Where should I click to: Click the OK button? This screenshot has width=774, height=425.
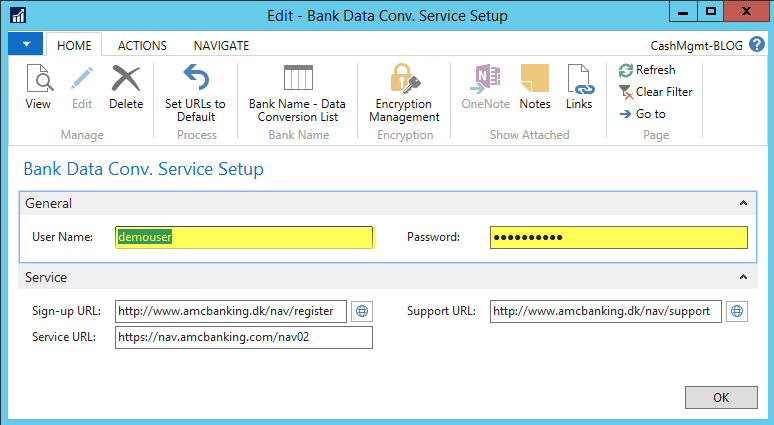721,397
